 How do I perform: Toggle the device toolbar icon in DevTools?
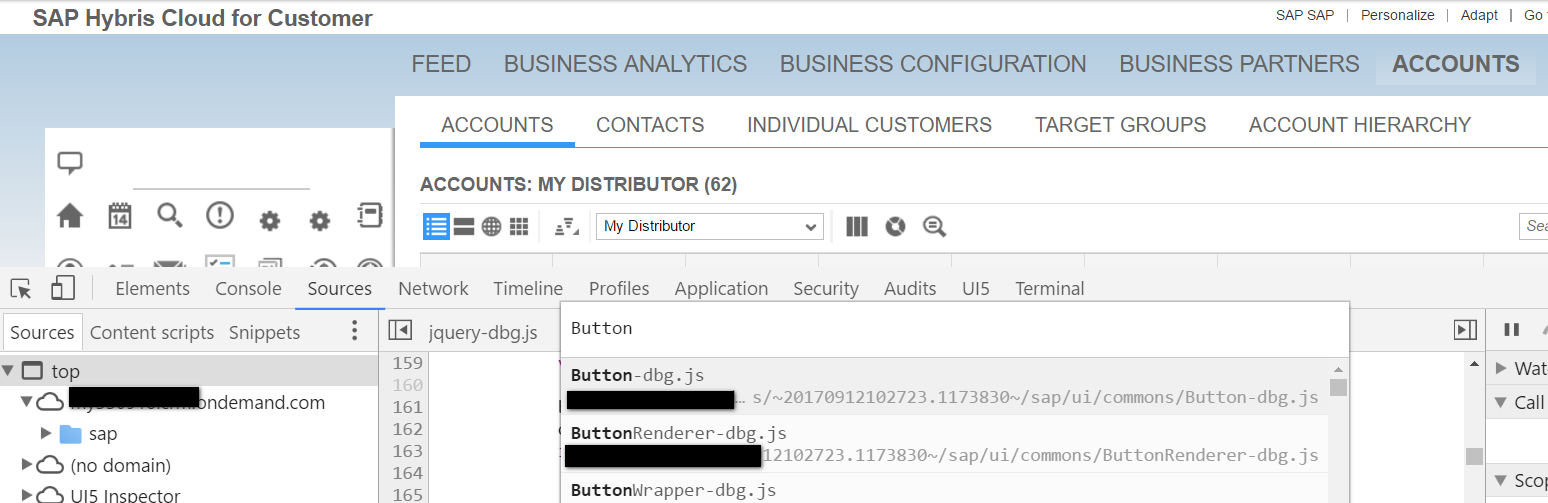[x=63, y=288]
